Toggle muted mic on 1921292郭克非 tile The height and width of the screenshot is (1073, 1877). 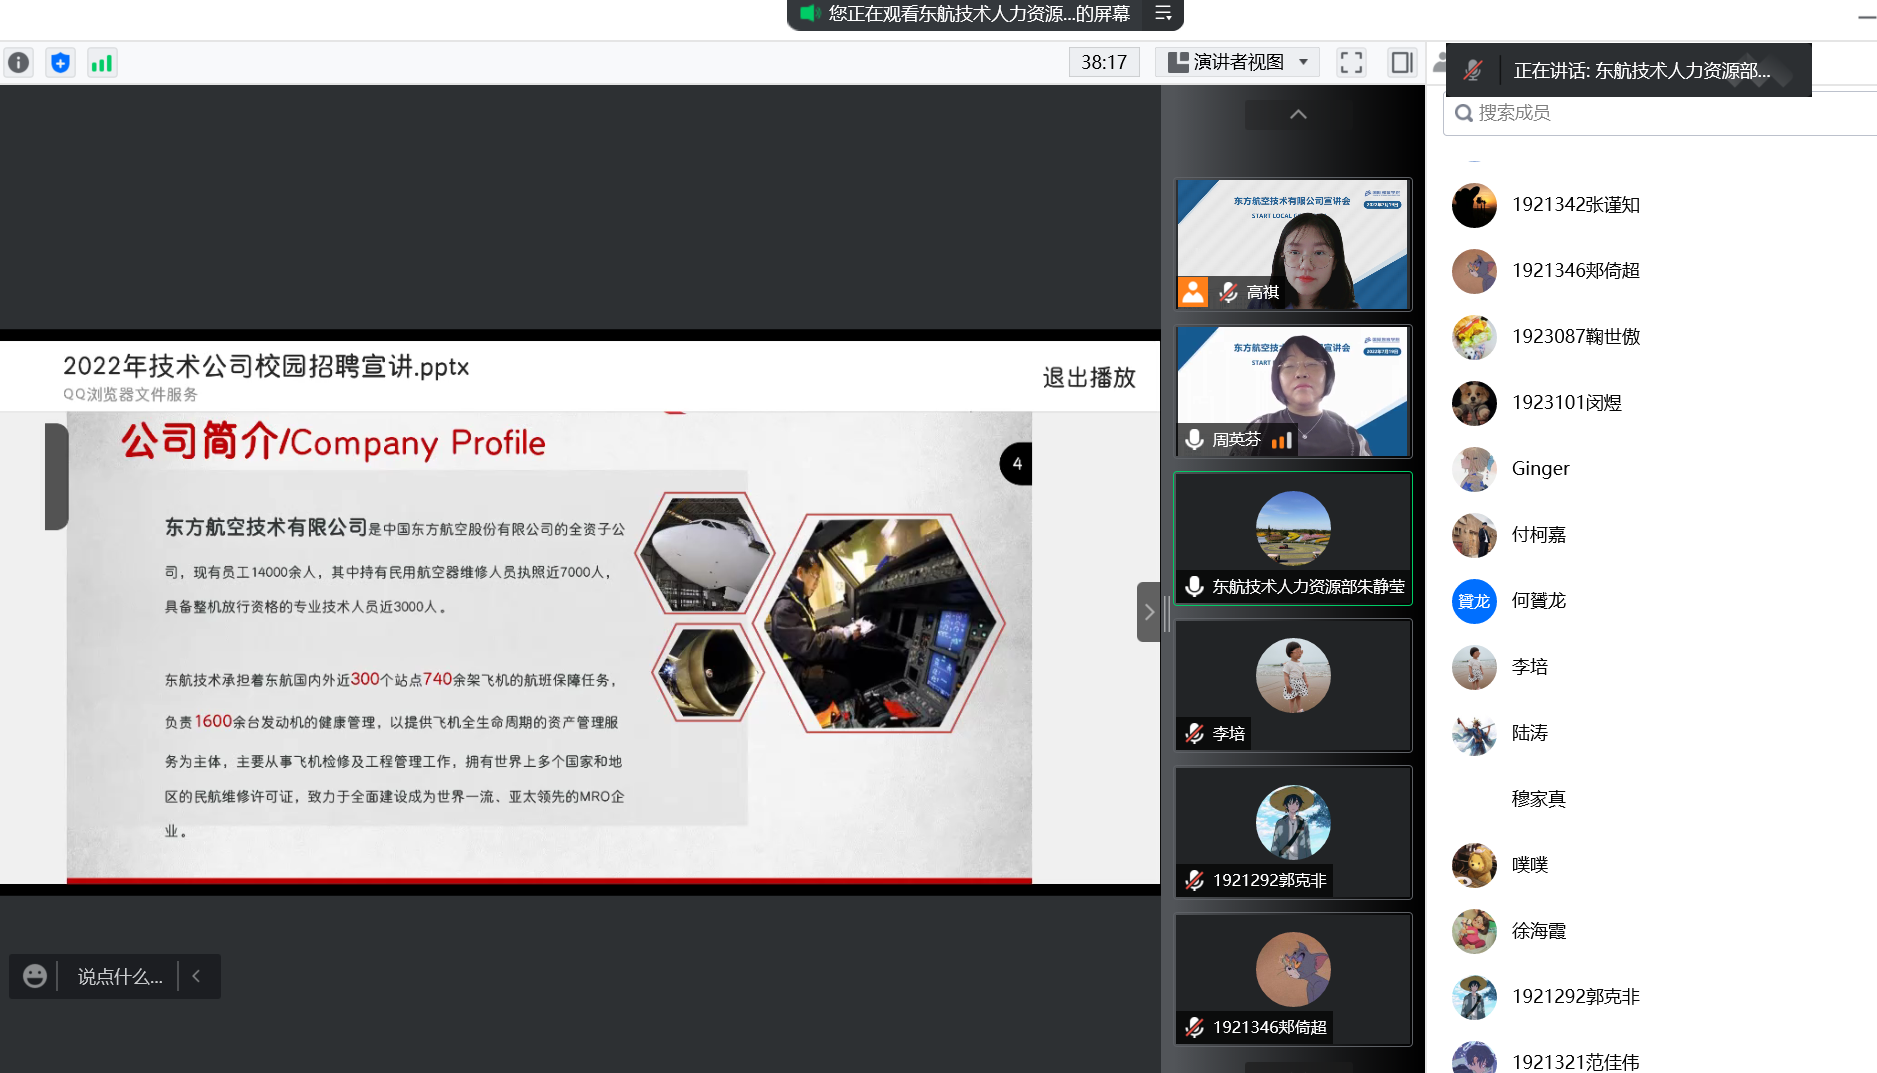pos(1194,880)
